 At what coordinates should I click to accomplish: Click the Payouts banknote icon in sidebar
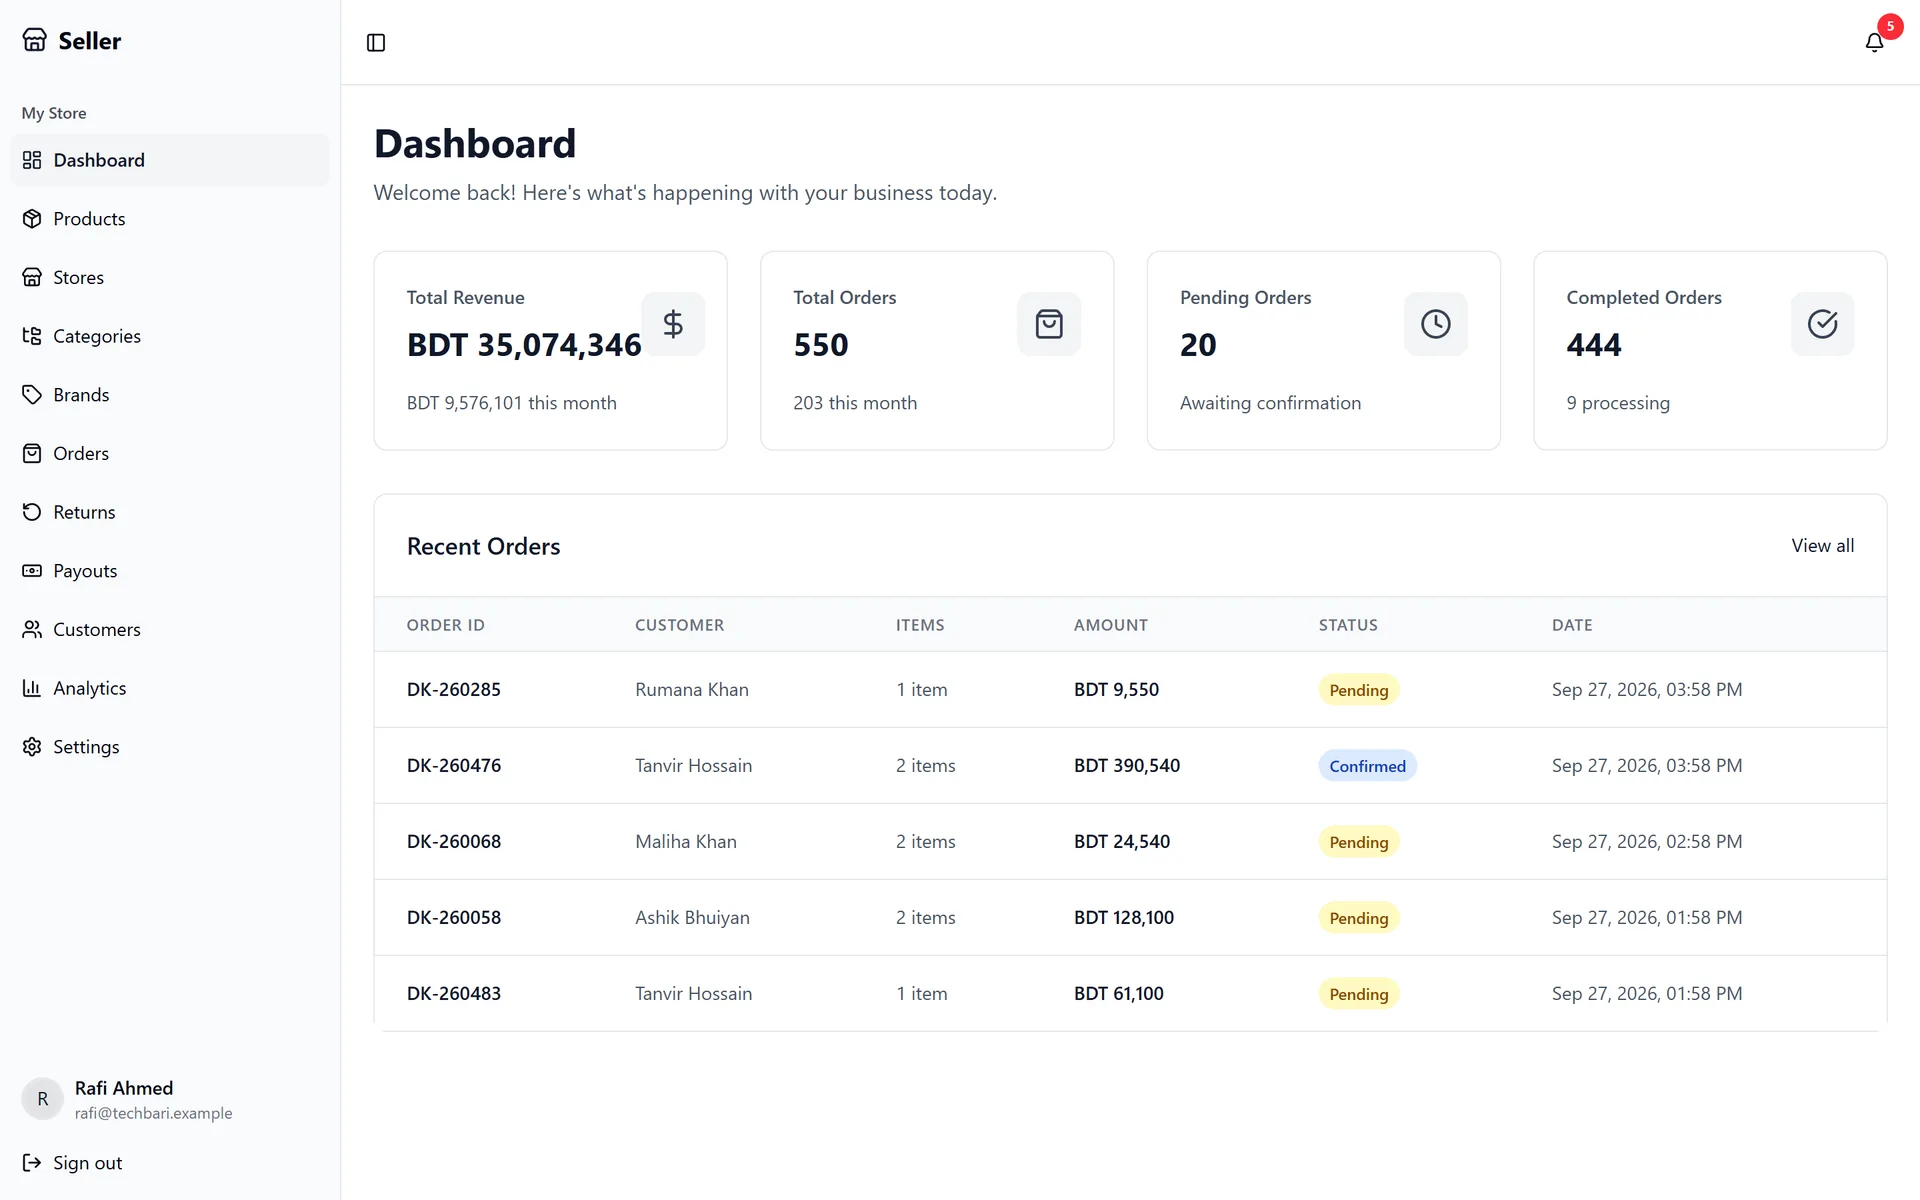[x=32, y=571]
